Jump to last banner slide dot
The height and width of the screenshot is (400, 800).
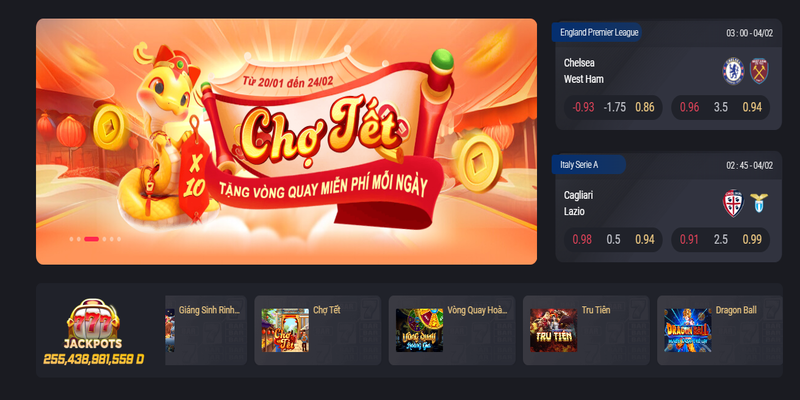point(119,239)
